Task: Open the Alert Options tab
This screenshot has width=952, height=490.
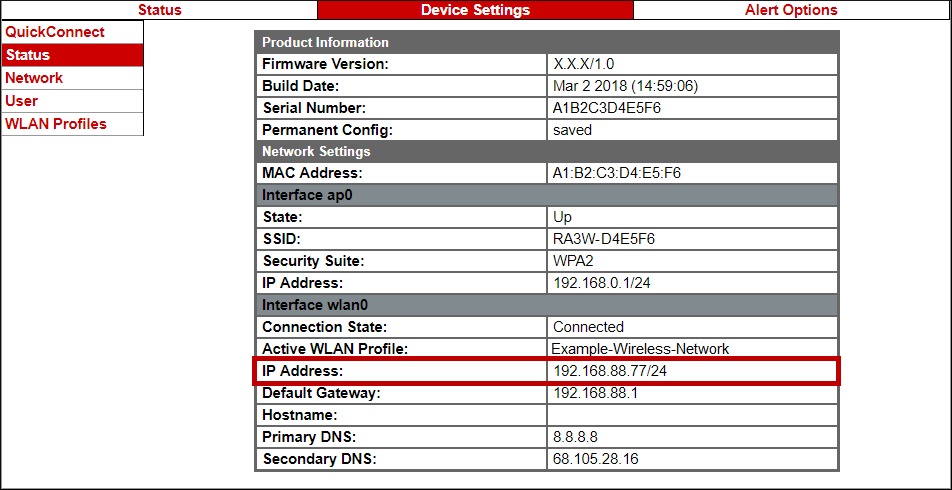Action: click(x=791, y=10)
